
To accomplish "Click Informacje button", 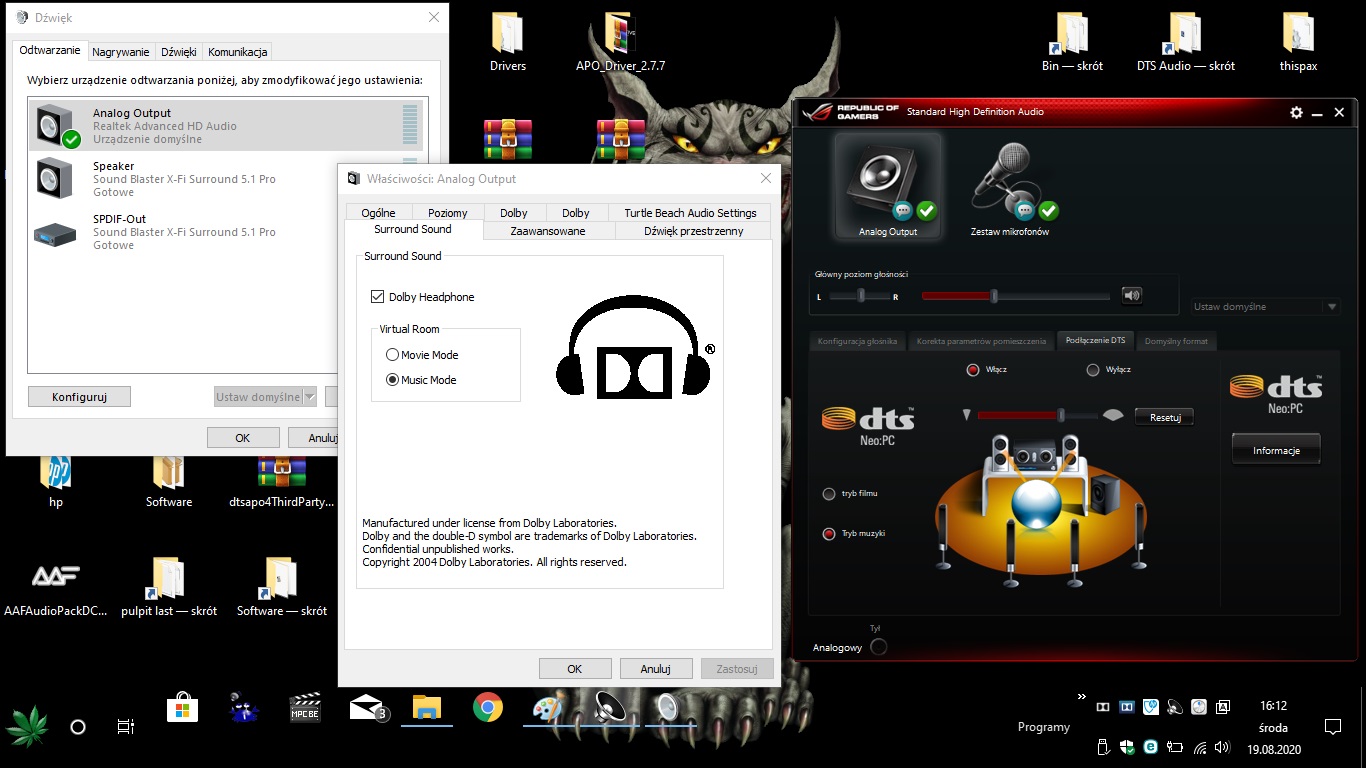I will 1276,450.
